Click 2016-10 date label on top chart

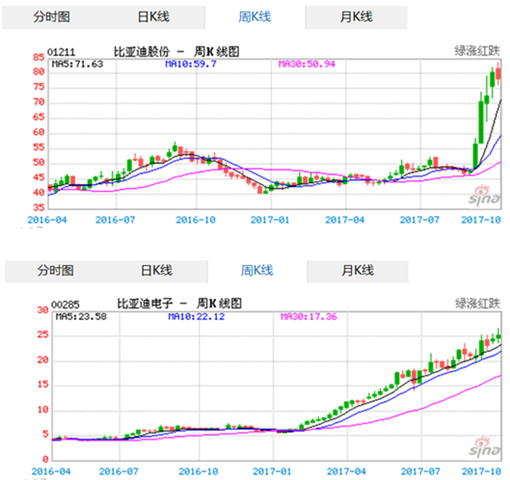[196, 220]
